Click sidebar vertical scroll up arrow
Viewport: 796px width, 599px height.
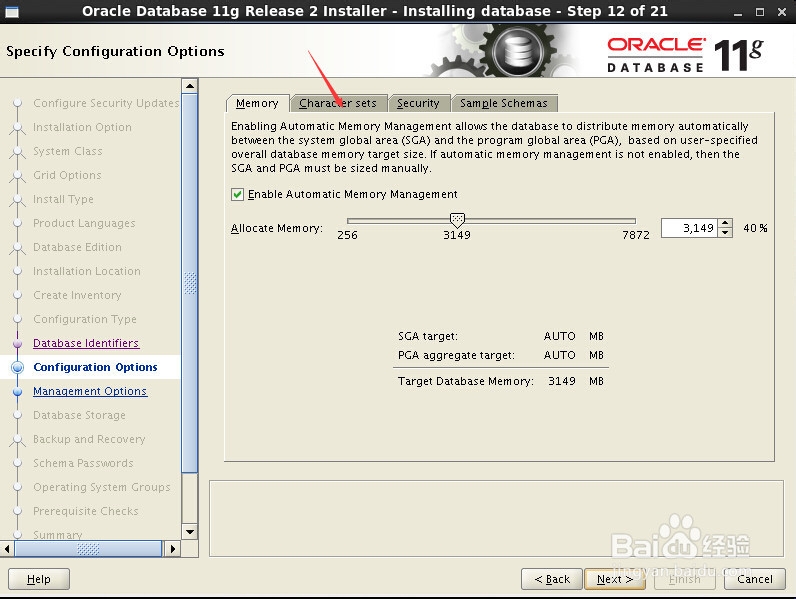[x=190, y=86]
